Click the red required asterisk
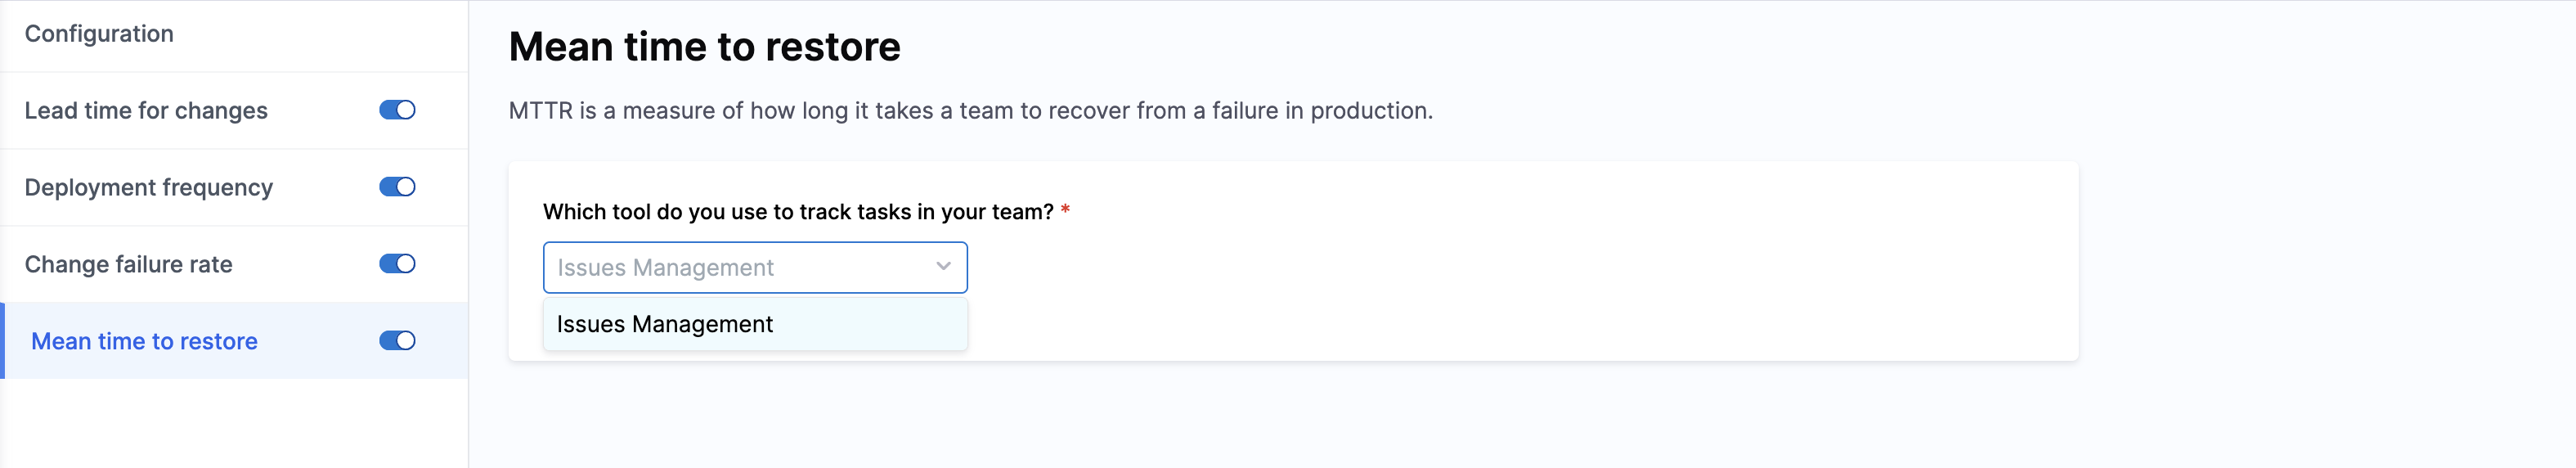This screenshot has height=468, width=2576. [1065, 210]
